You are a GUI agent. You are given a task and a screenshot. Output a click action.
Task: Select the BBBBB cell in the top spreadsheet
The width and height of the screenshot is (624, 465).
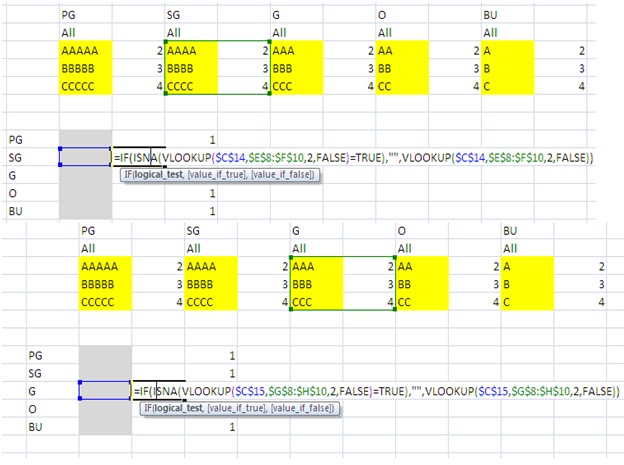click(x=86, y=68)
